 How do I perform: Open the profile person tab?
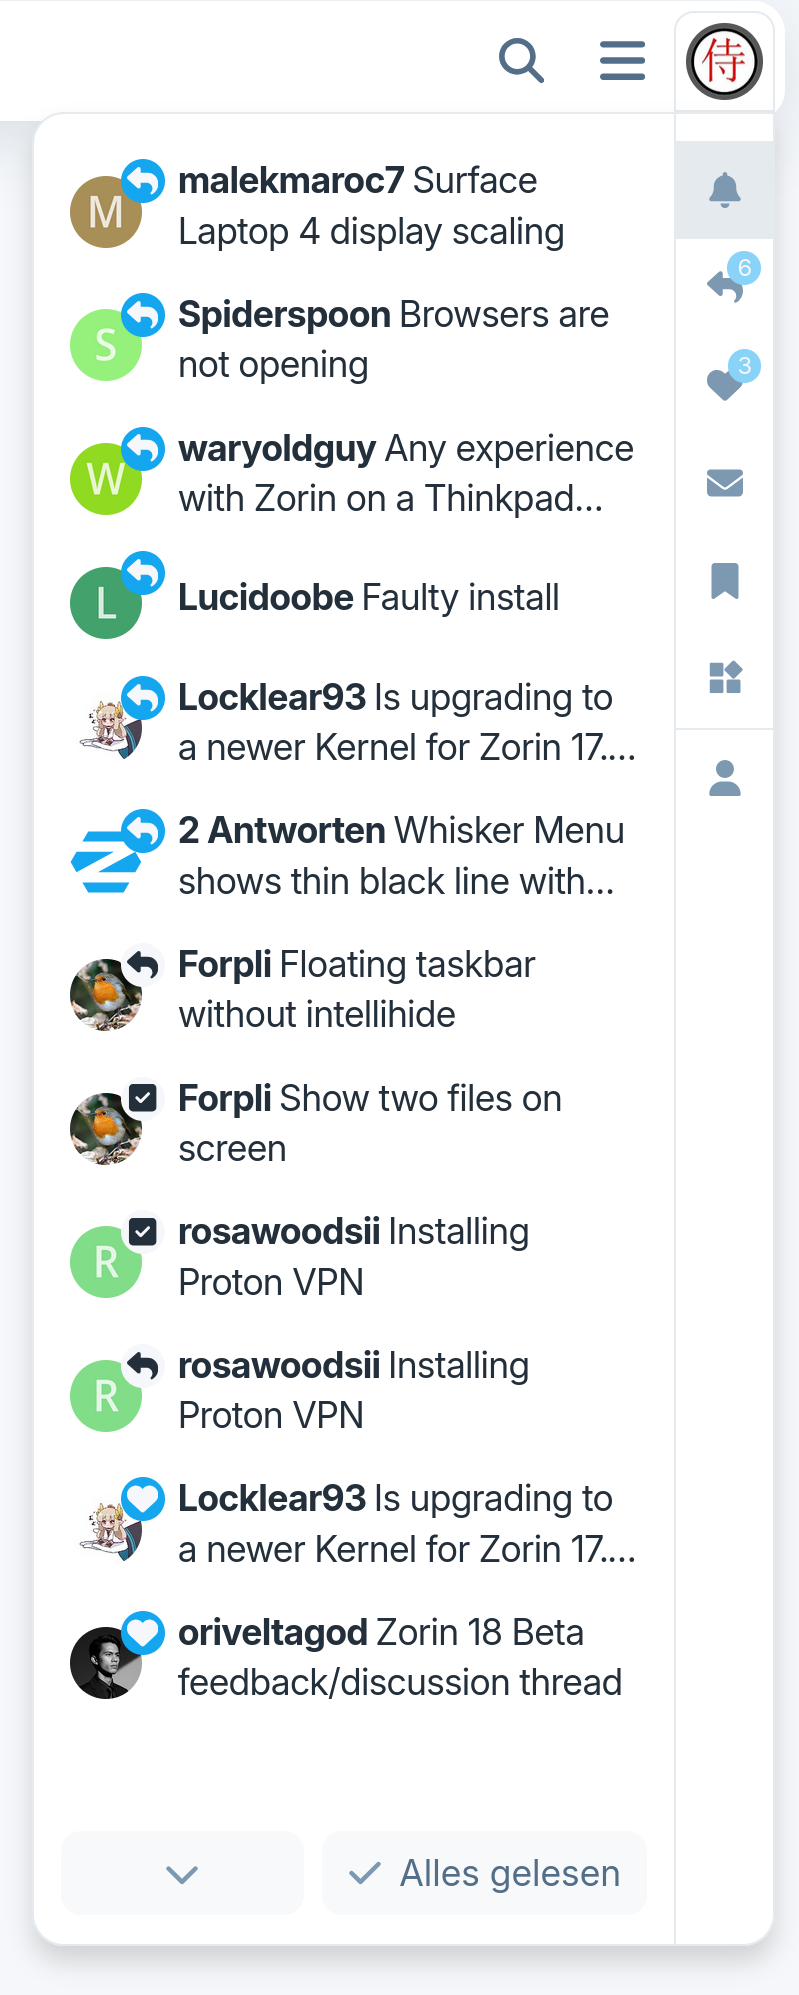pos(724,778)
